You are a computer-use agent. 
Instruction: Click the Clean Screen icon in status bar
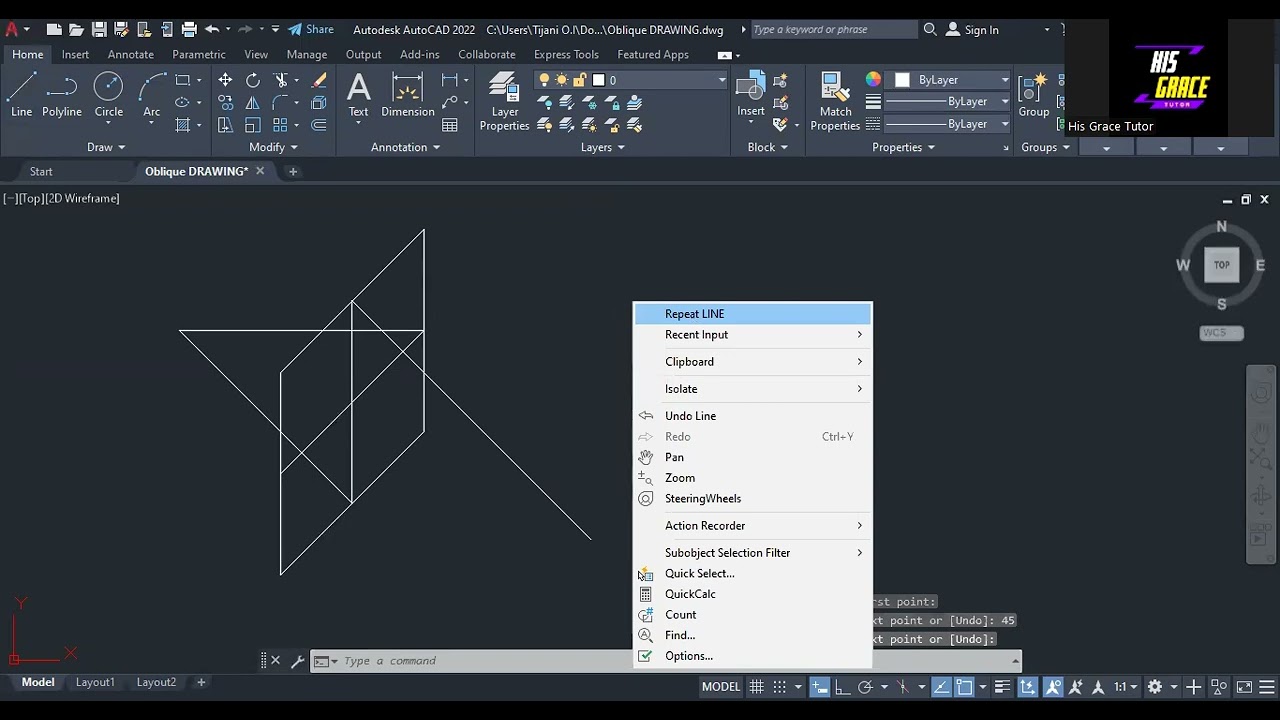pos(1244,687)
